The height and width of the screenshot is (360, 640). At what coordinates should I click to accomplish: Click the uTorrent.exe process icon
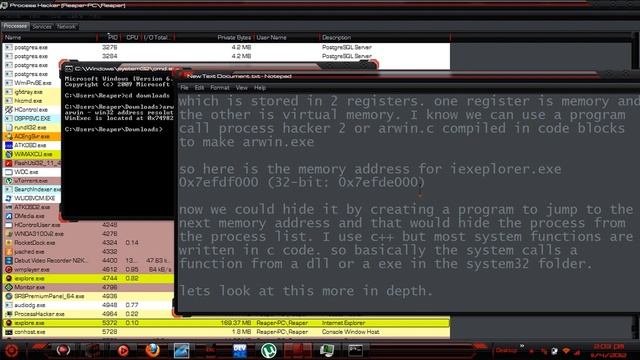tap(9, 181)
